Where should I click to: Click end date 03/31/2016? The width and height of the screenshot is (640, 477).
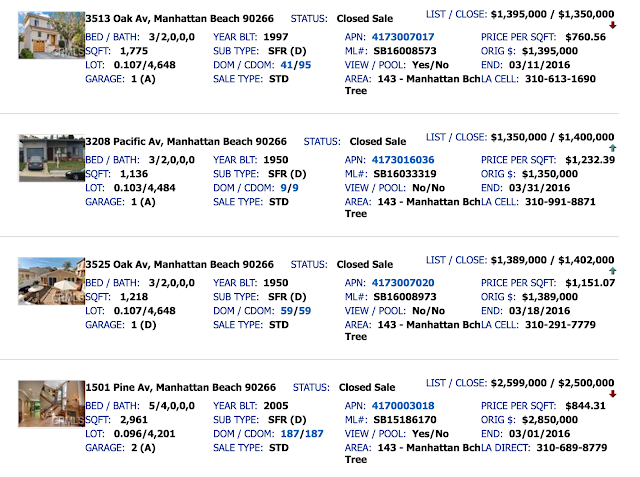pyautogui.click(x=540, y=188)
